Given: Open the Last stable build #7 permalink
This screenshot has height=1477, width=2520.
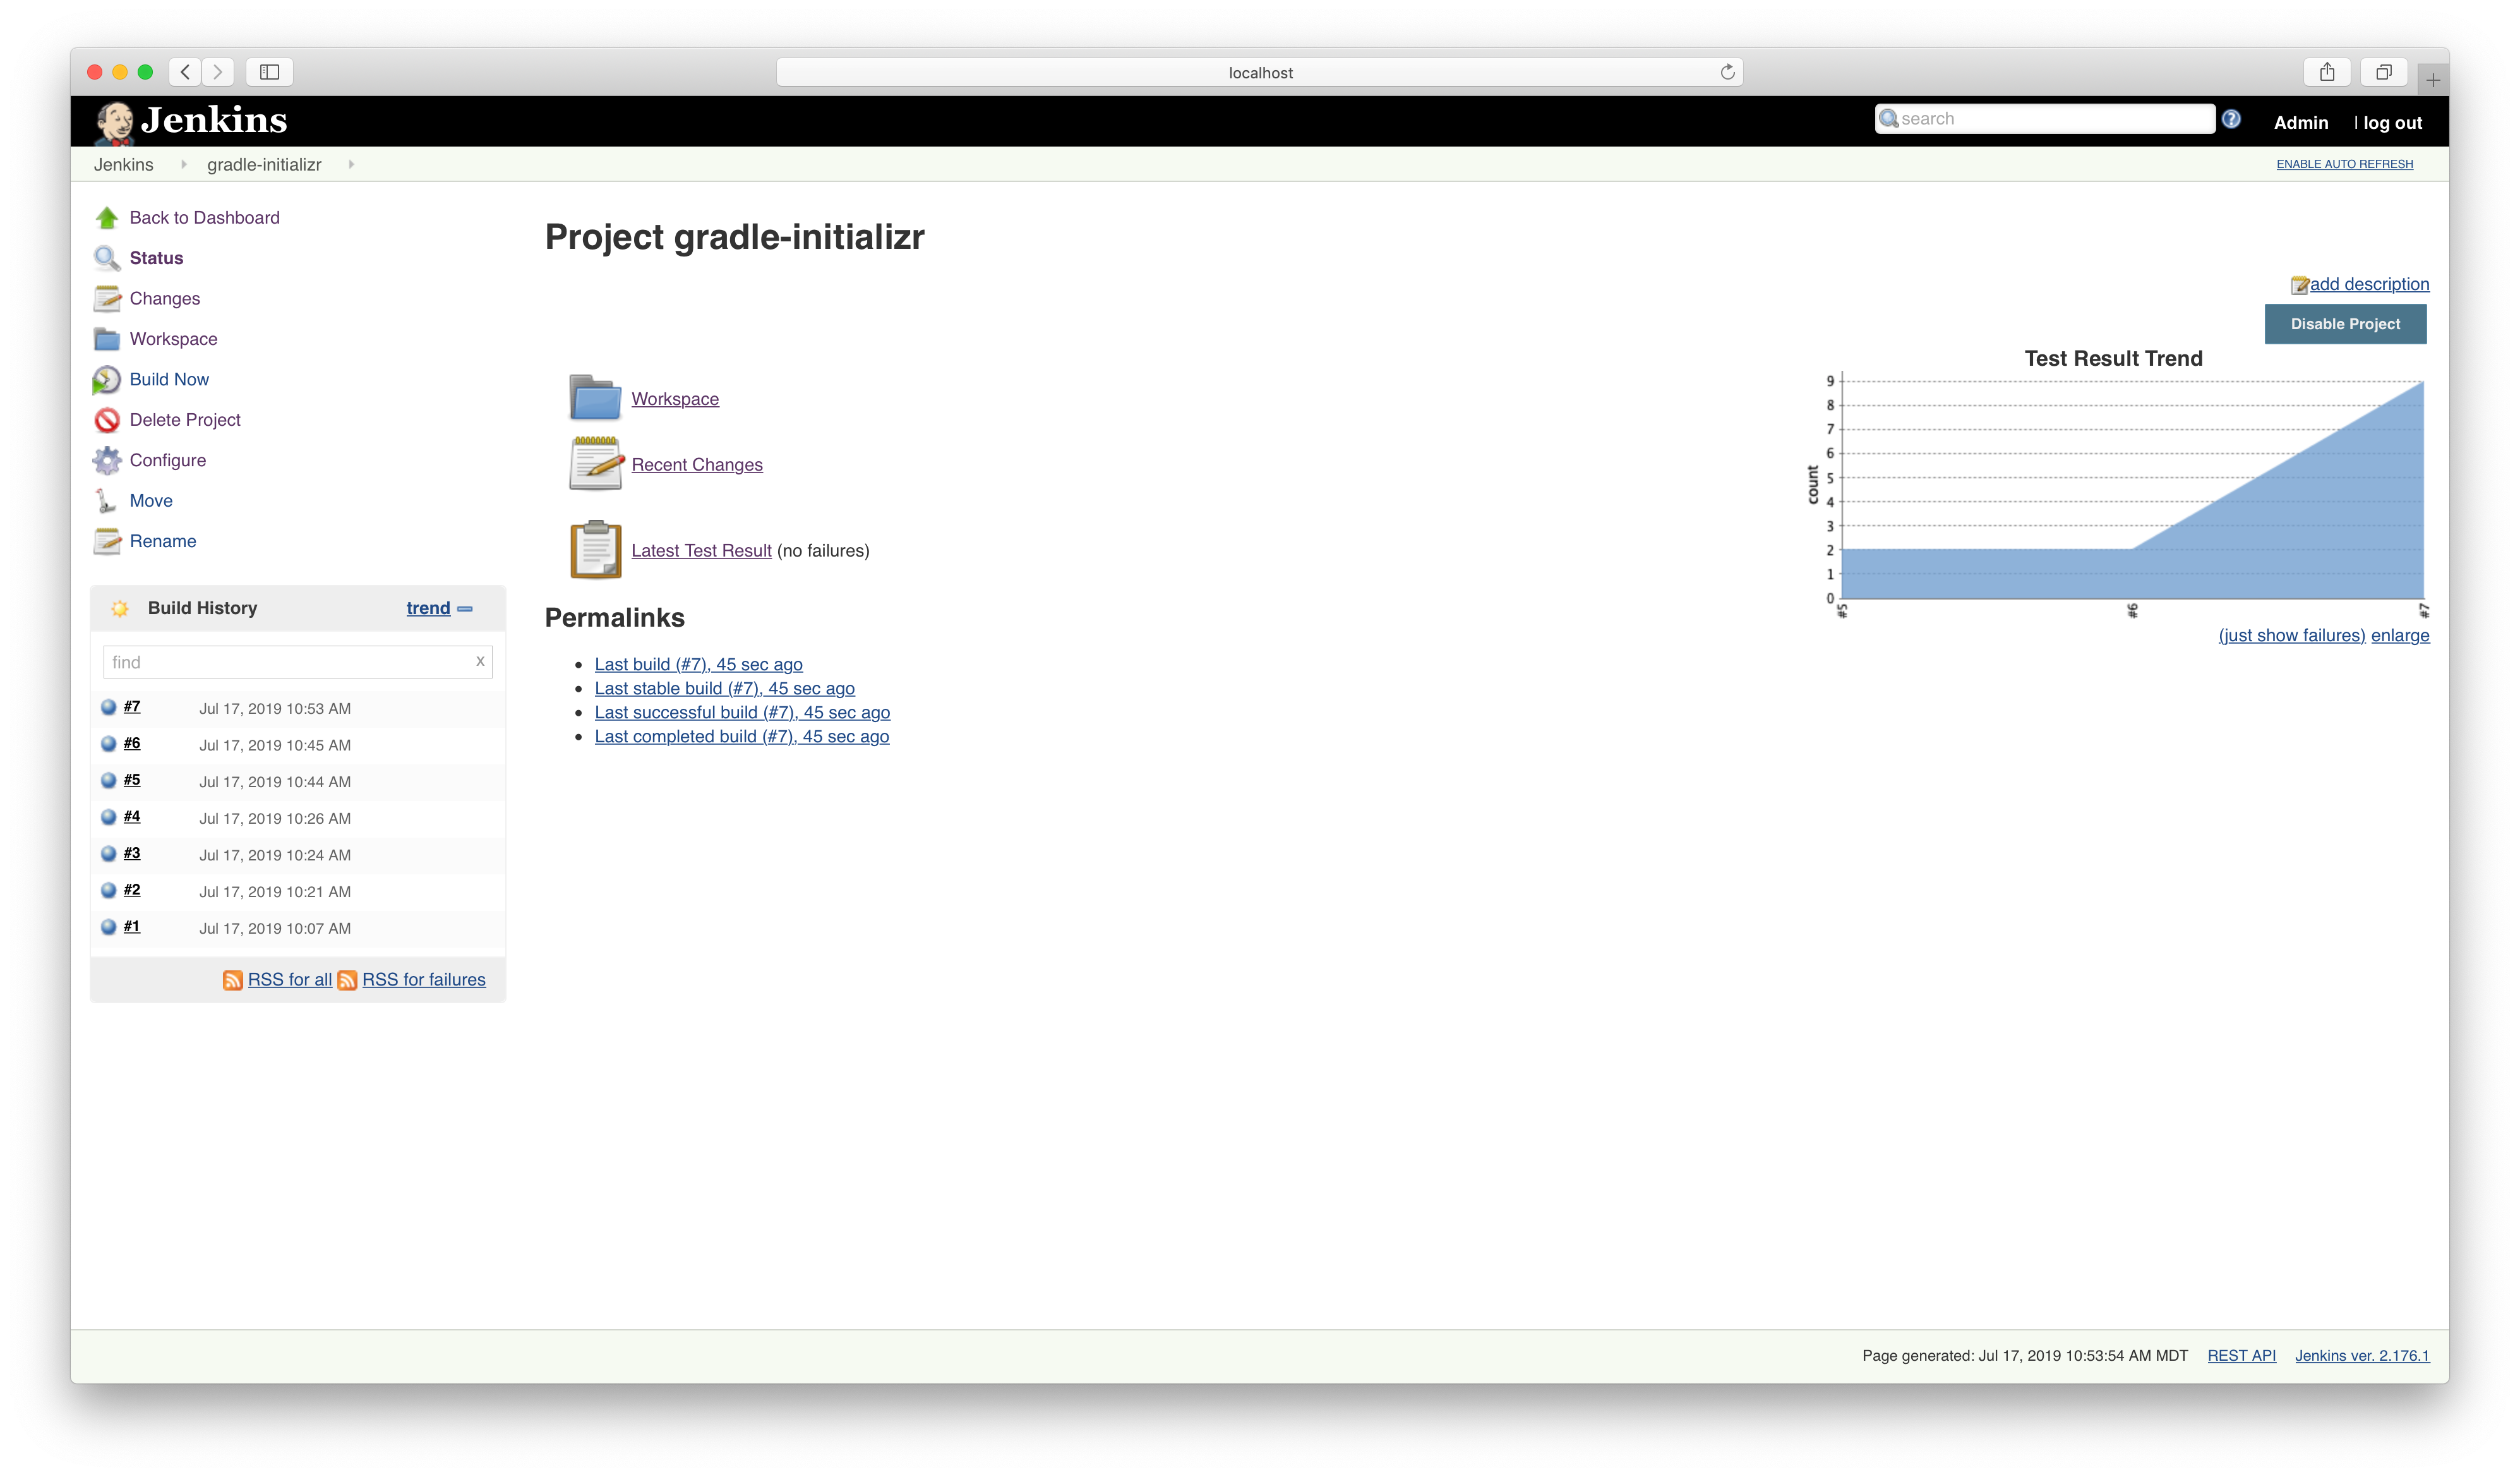Looking at the screenshot, I should [724, 688].
